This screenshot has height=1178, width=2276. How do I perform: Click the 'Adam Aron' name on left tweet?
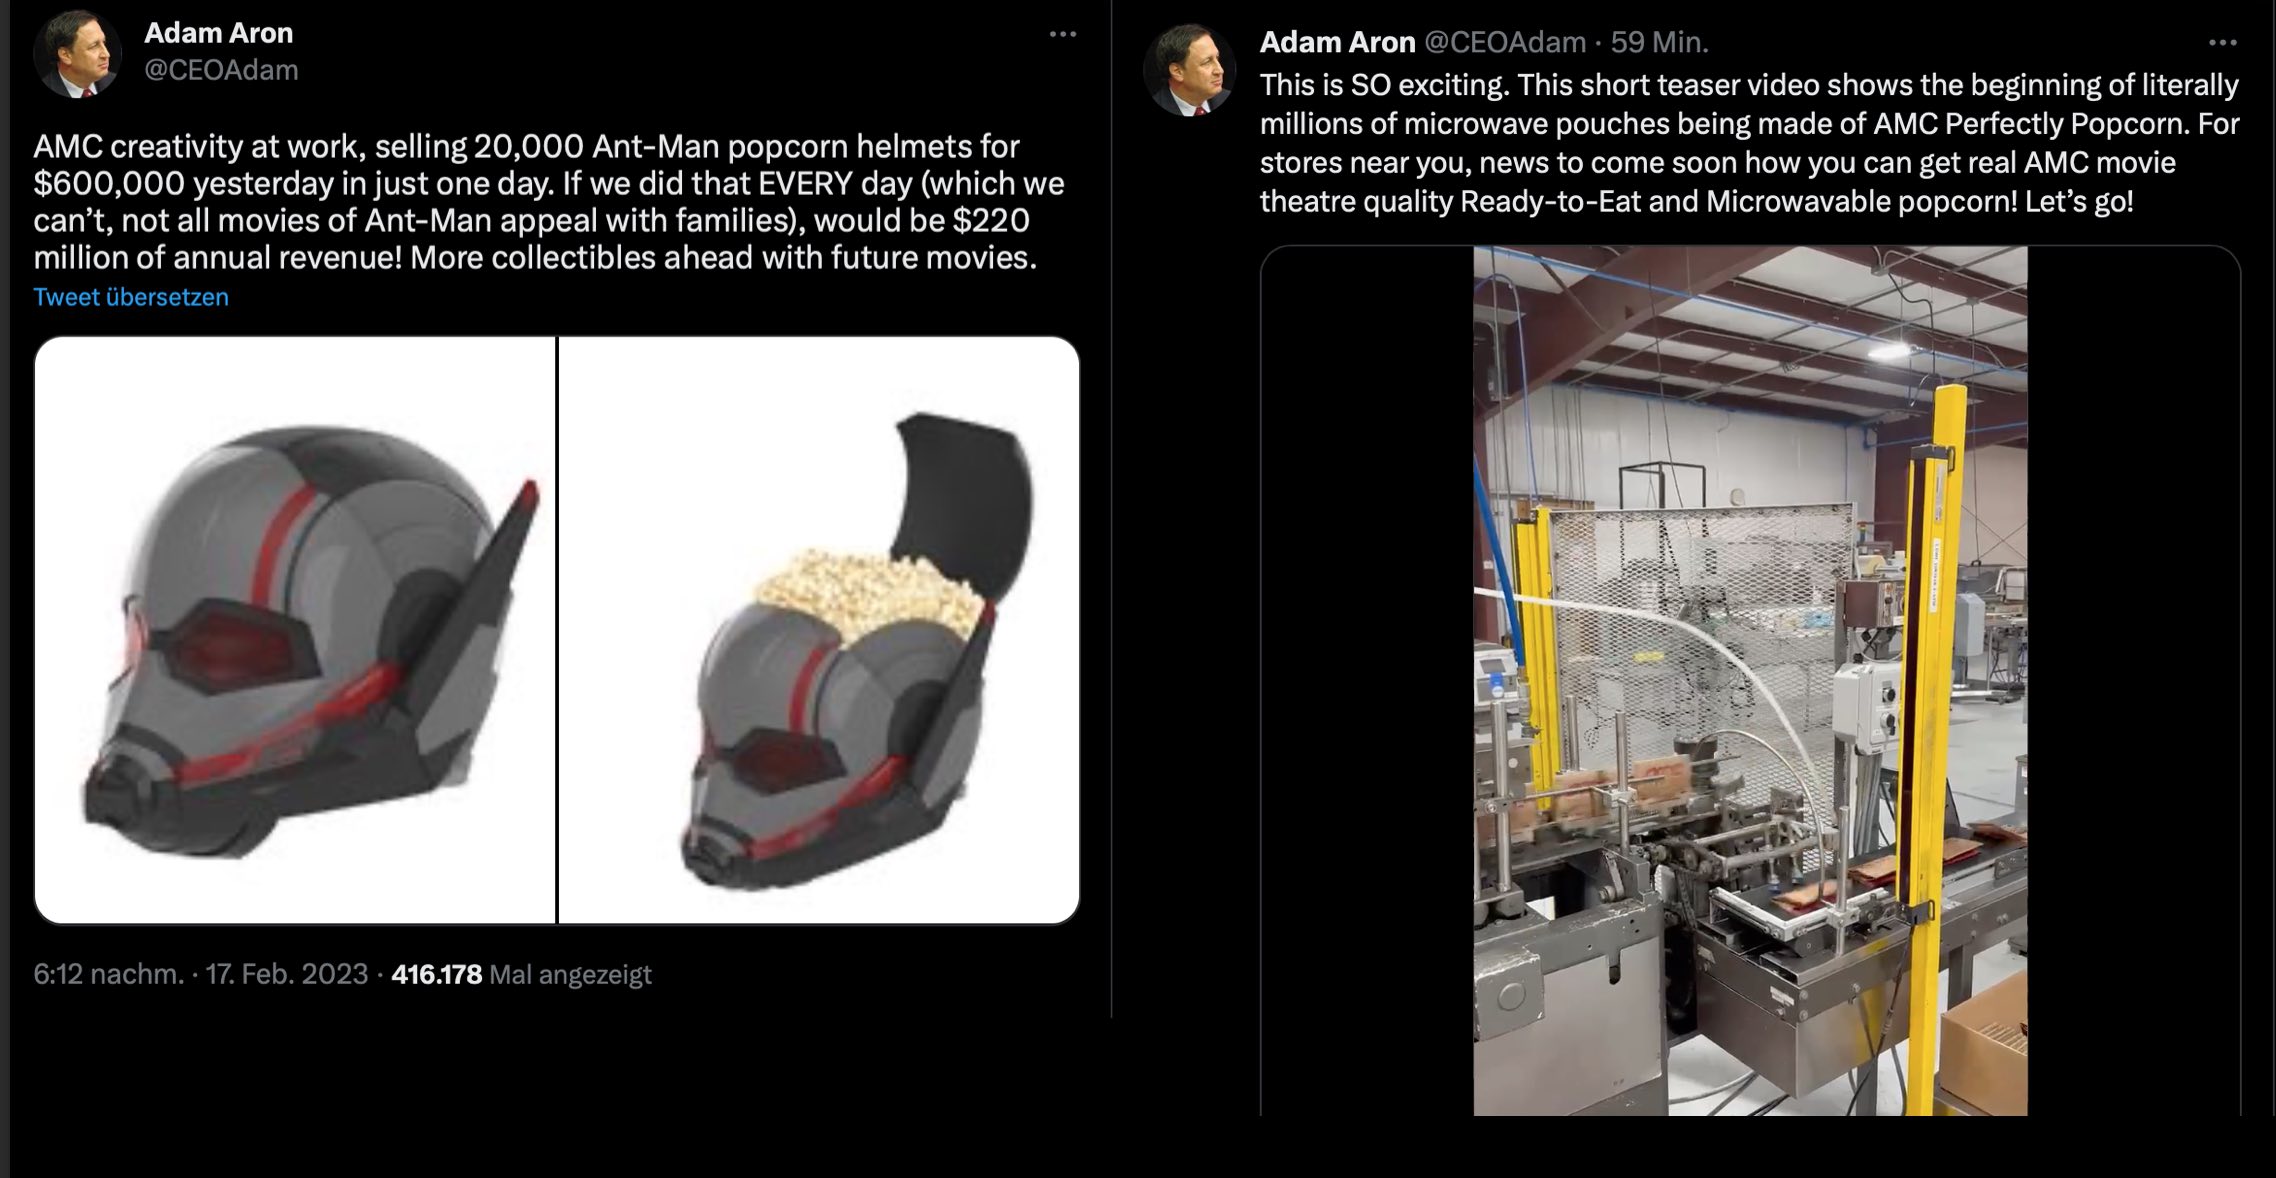[219, 33]
